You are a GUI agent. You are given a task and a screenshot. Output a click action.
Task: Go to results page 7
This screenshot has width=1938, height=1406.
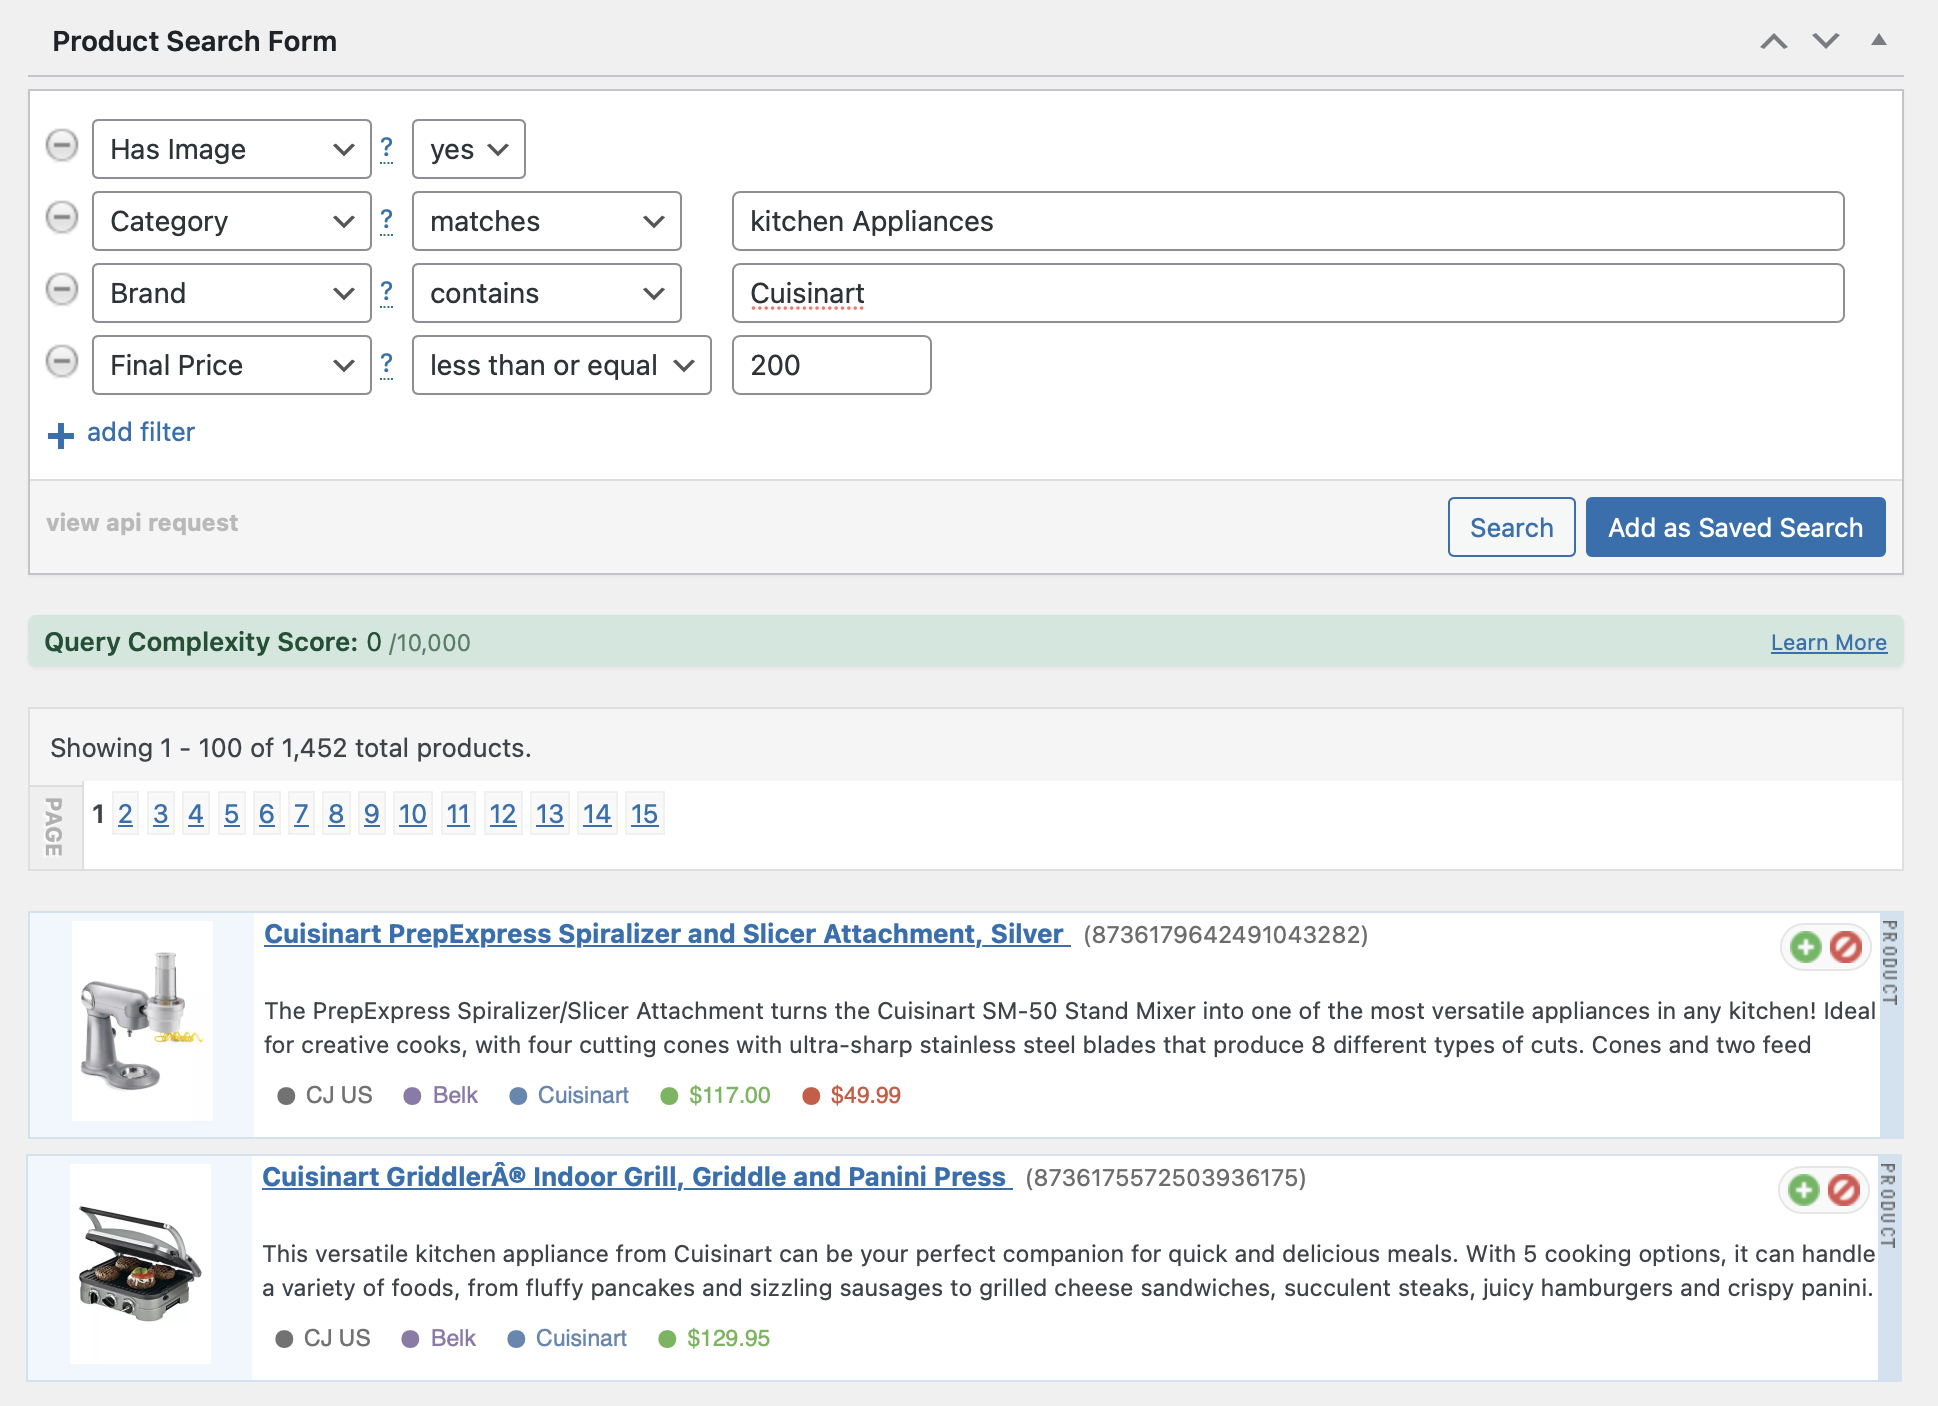pyautogui.click(x=301, y=814)
